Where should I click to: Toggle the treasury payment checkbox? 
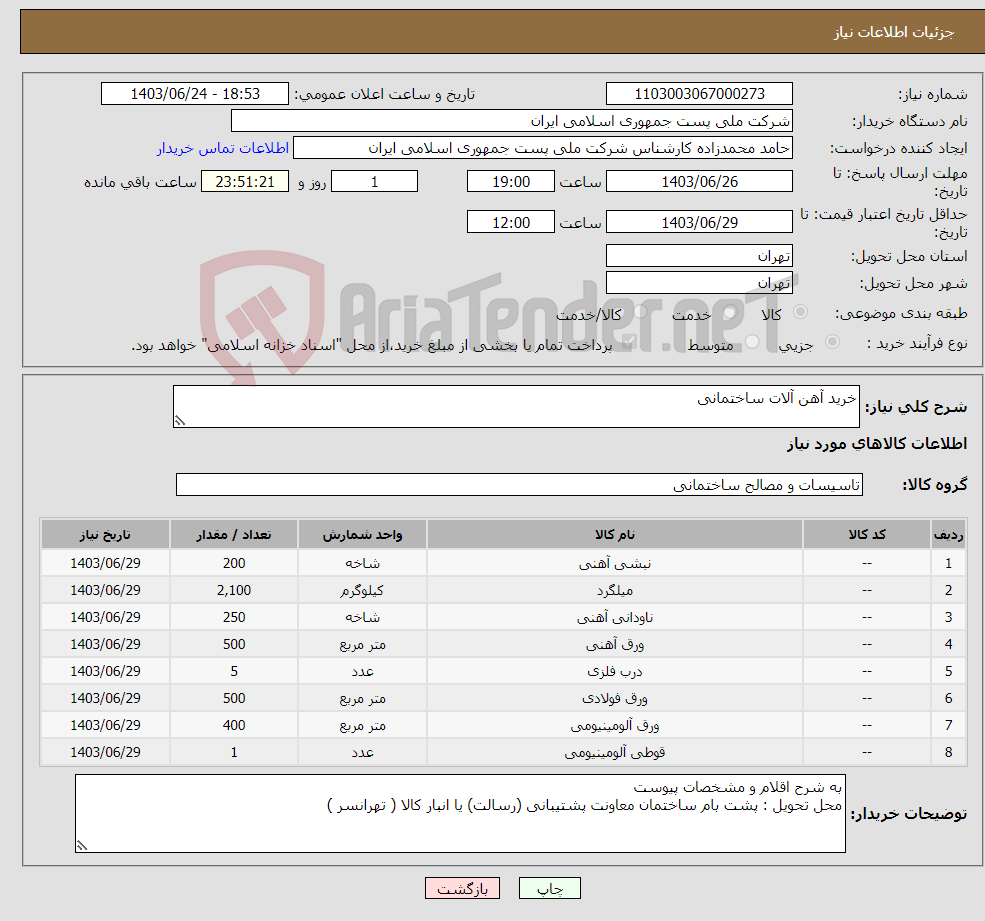point(628,342)
